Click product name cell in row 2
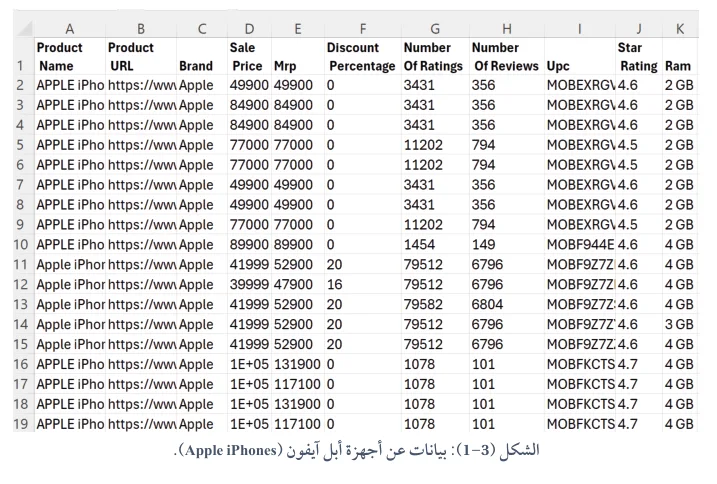This screenshot has width=717, height=484. (x=70, y=85)
